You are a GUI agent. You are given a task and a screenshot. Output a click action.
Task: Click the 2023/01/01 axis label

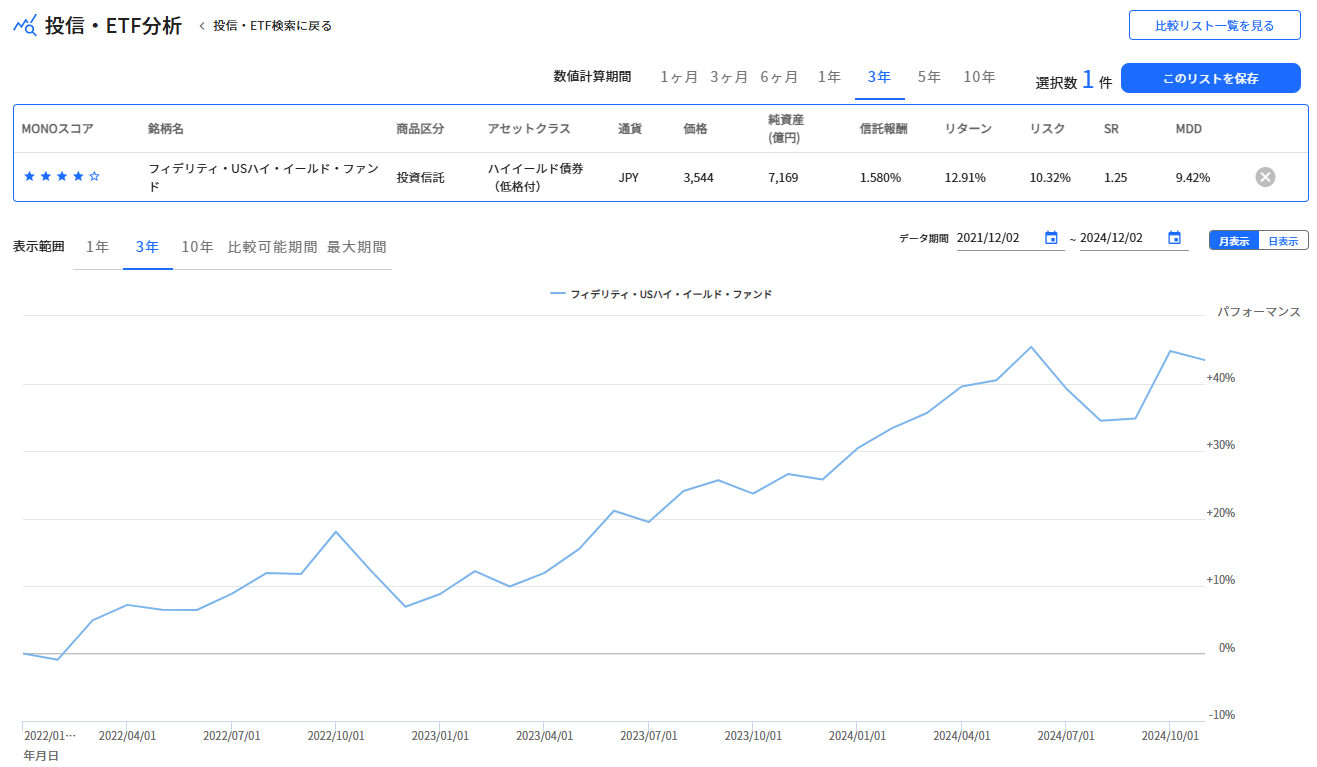pos(440,735)
